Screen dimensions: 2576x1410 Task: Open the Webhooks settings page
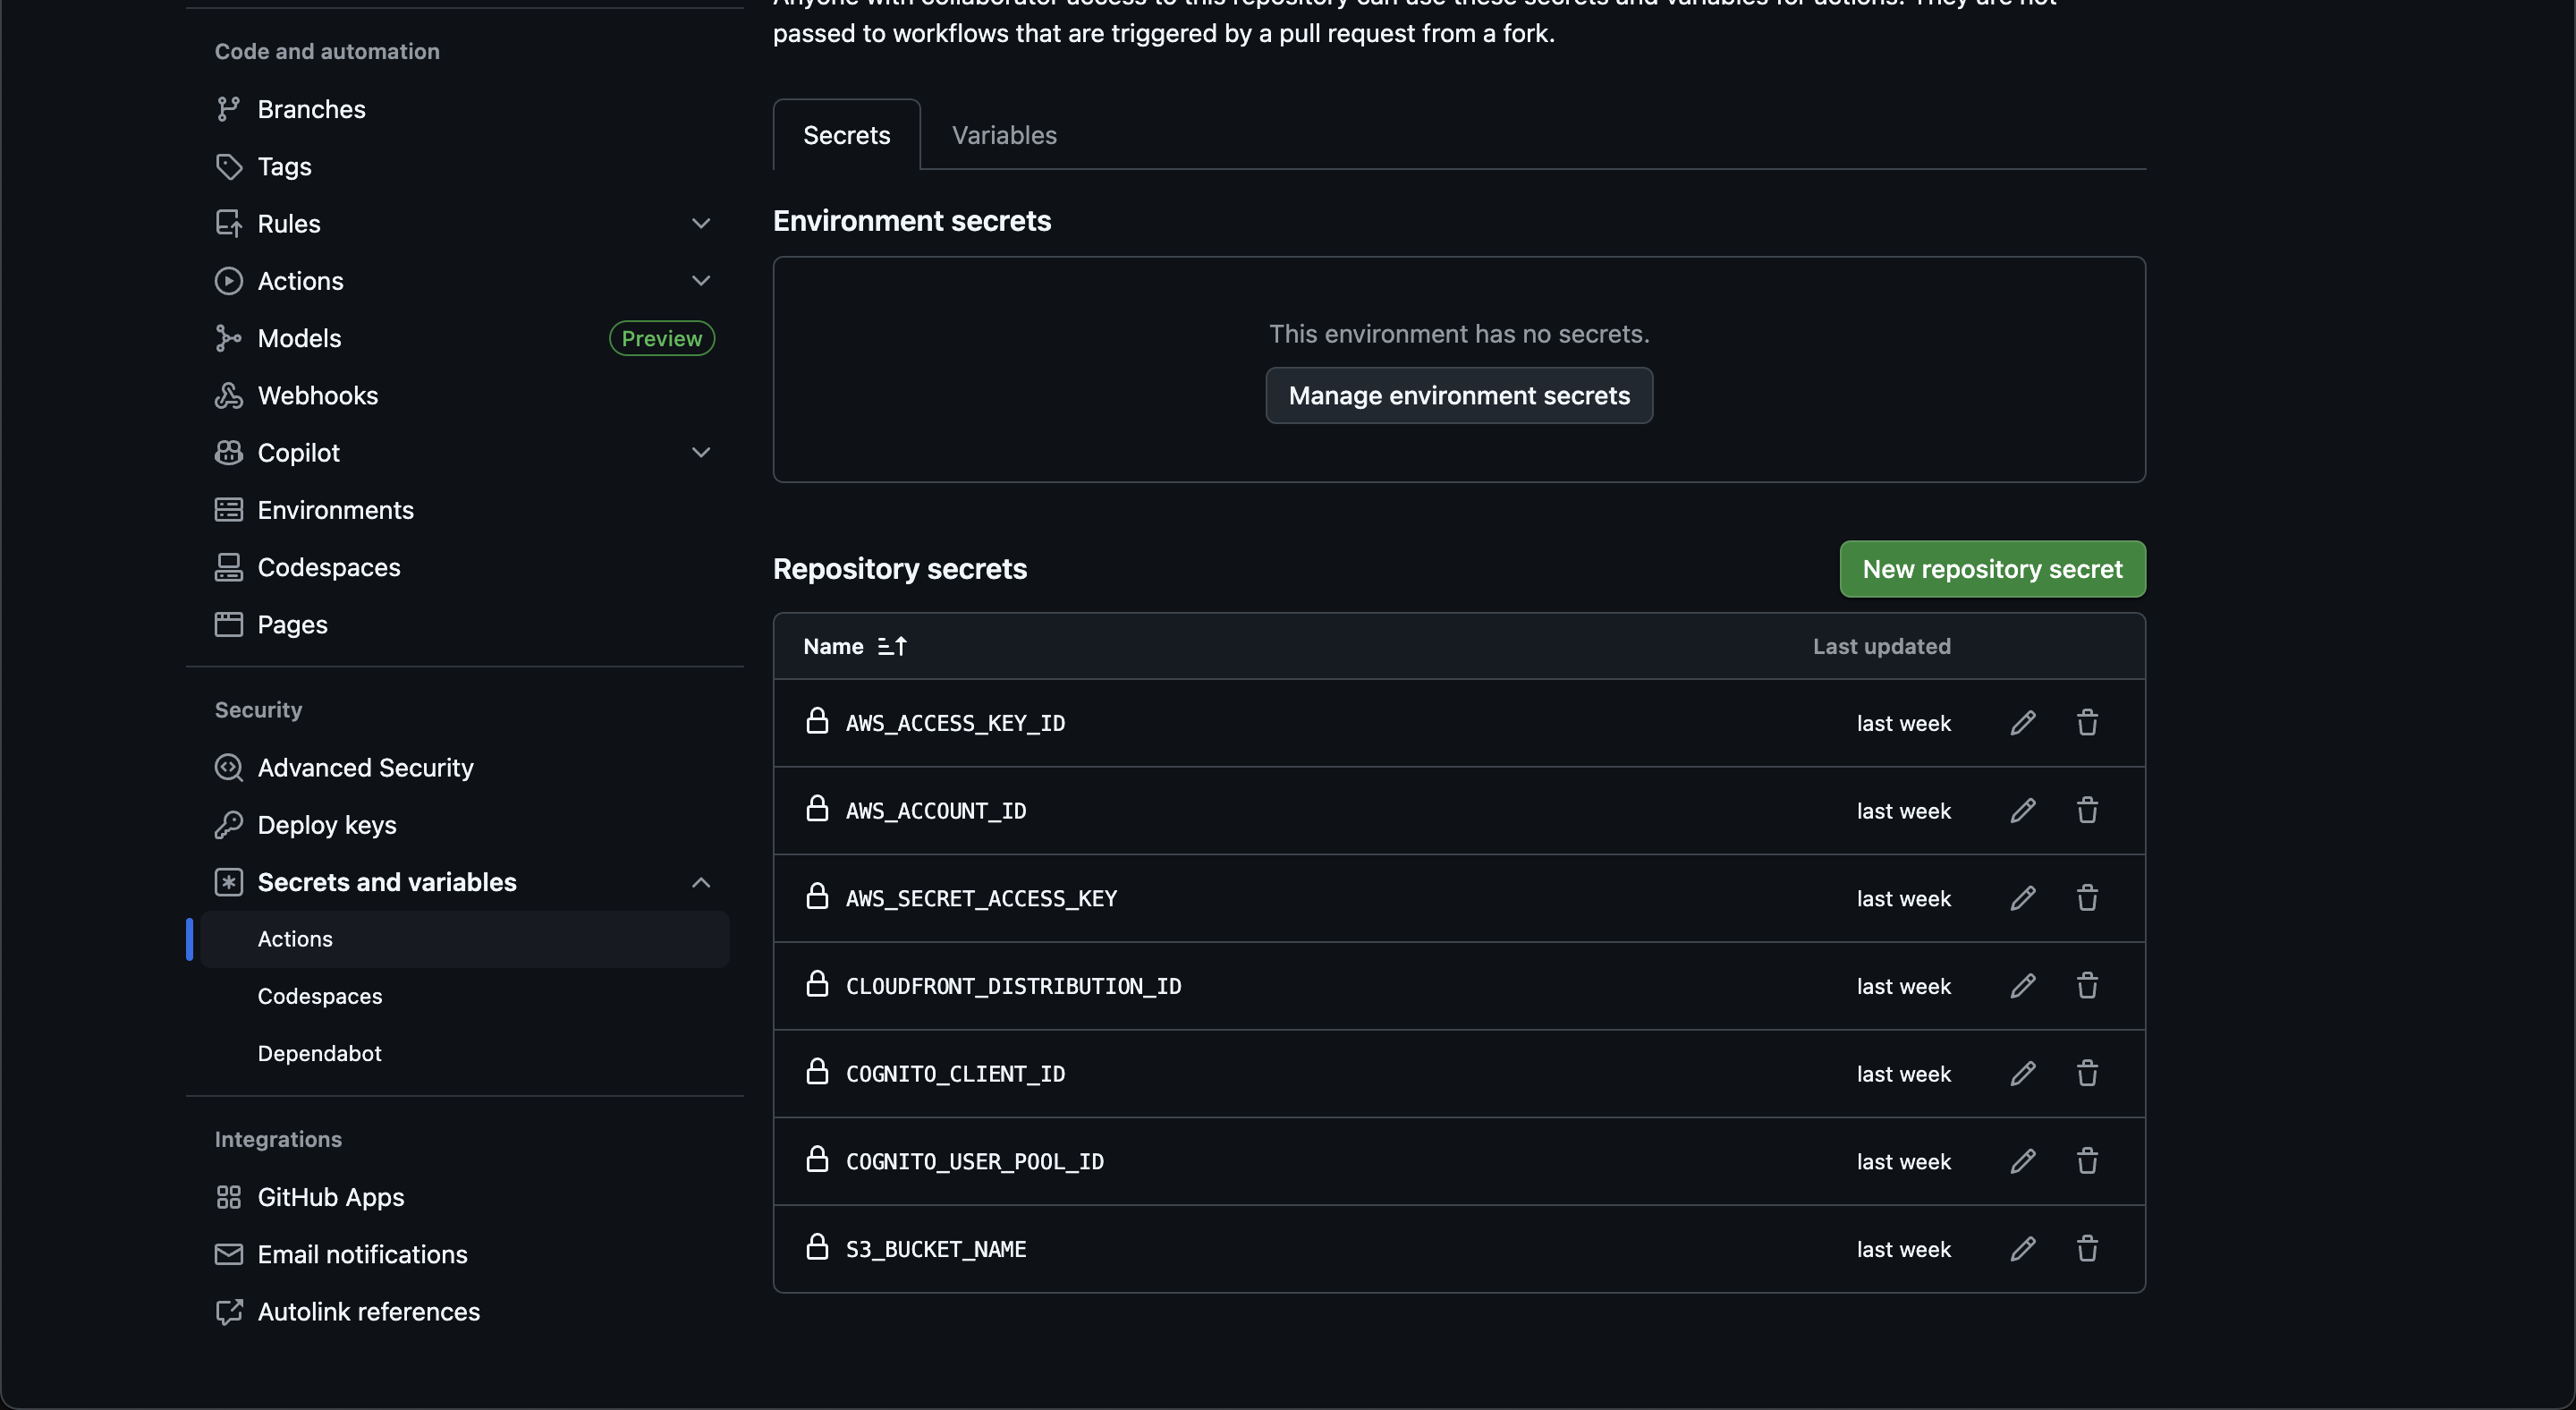(x=317, y=396)
